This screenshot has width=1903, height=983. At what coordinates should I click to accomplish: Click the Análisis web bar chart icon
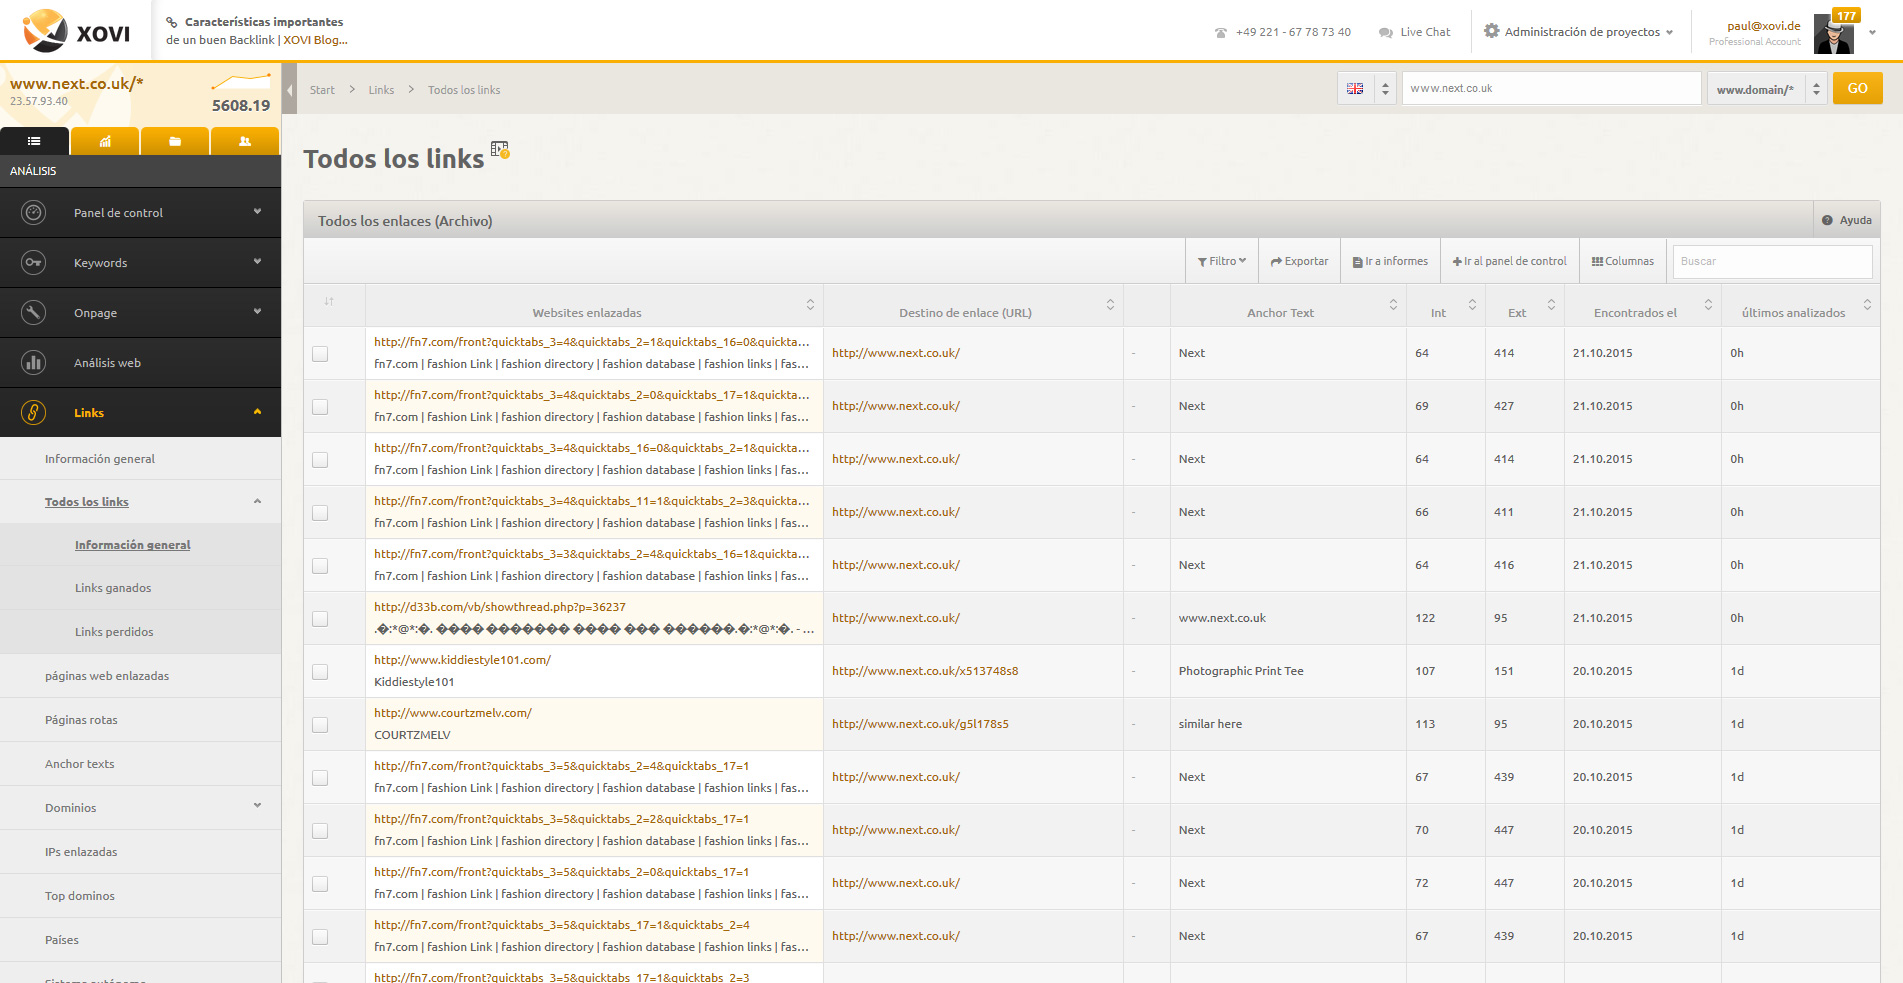point(34,362)
